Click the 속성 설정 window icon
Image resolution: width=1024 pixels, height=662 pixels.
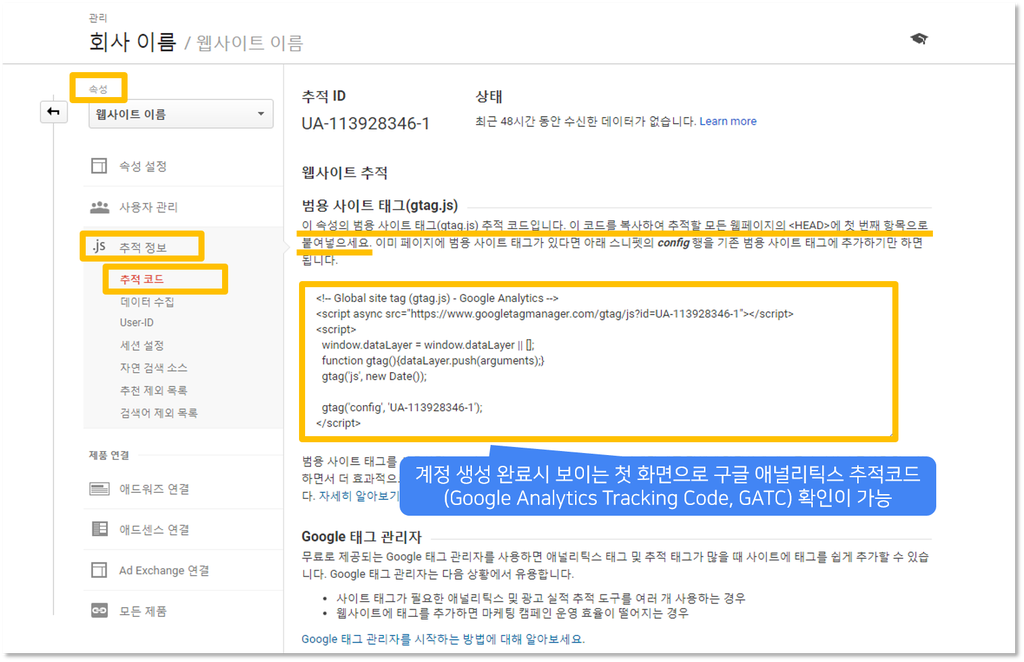pos(99,166)
